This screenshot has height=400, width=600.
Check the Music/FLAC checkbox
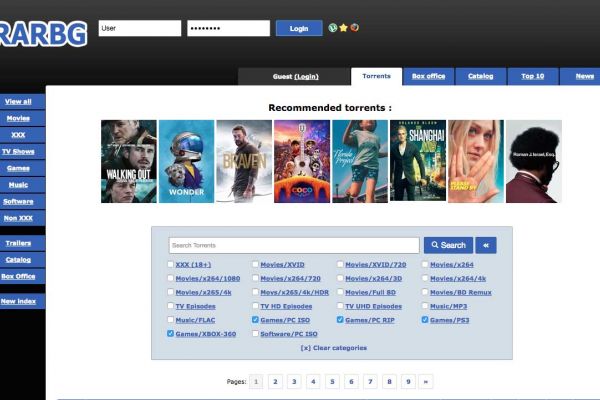(x=170, y=319)
